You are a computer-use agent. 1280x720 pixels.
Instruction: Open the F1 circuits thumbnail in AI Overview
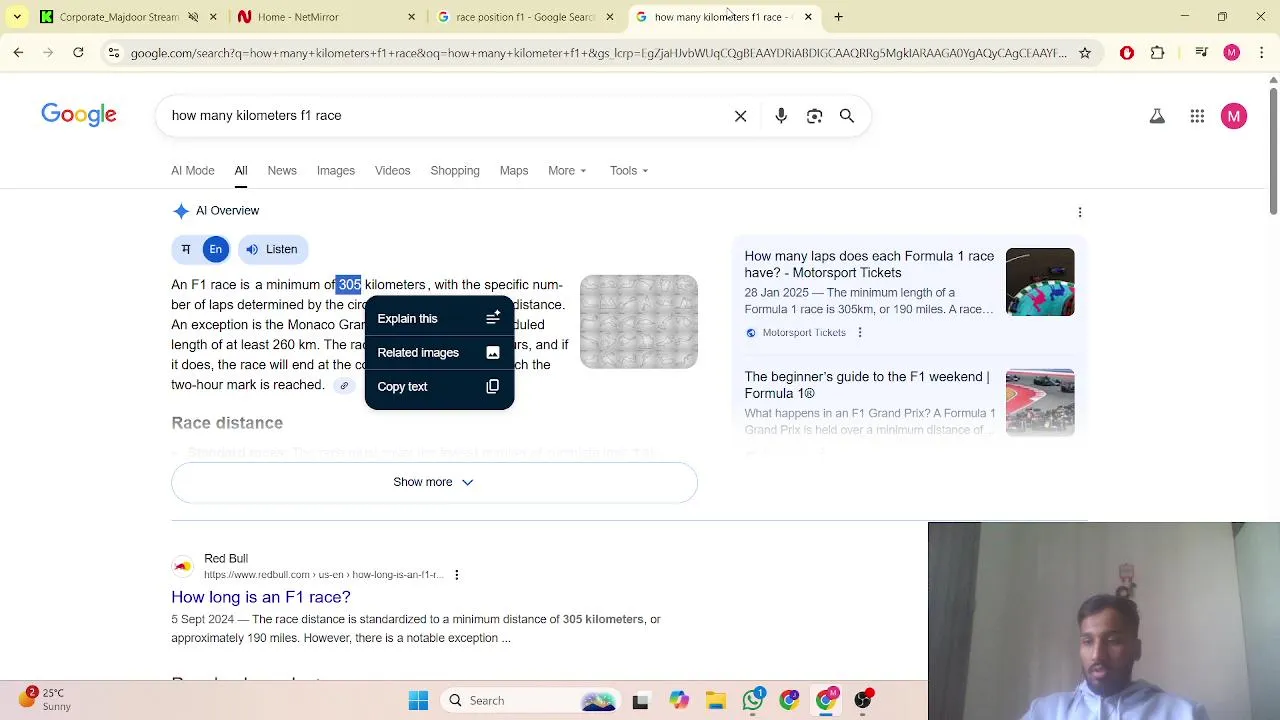(x=639, y=322)
